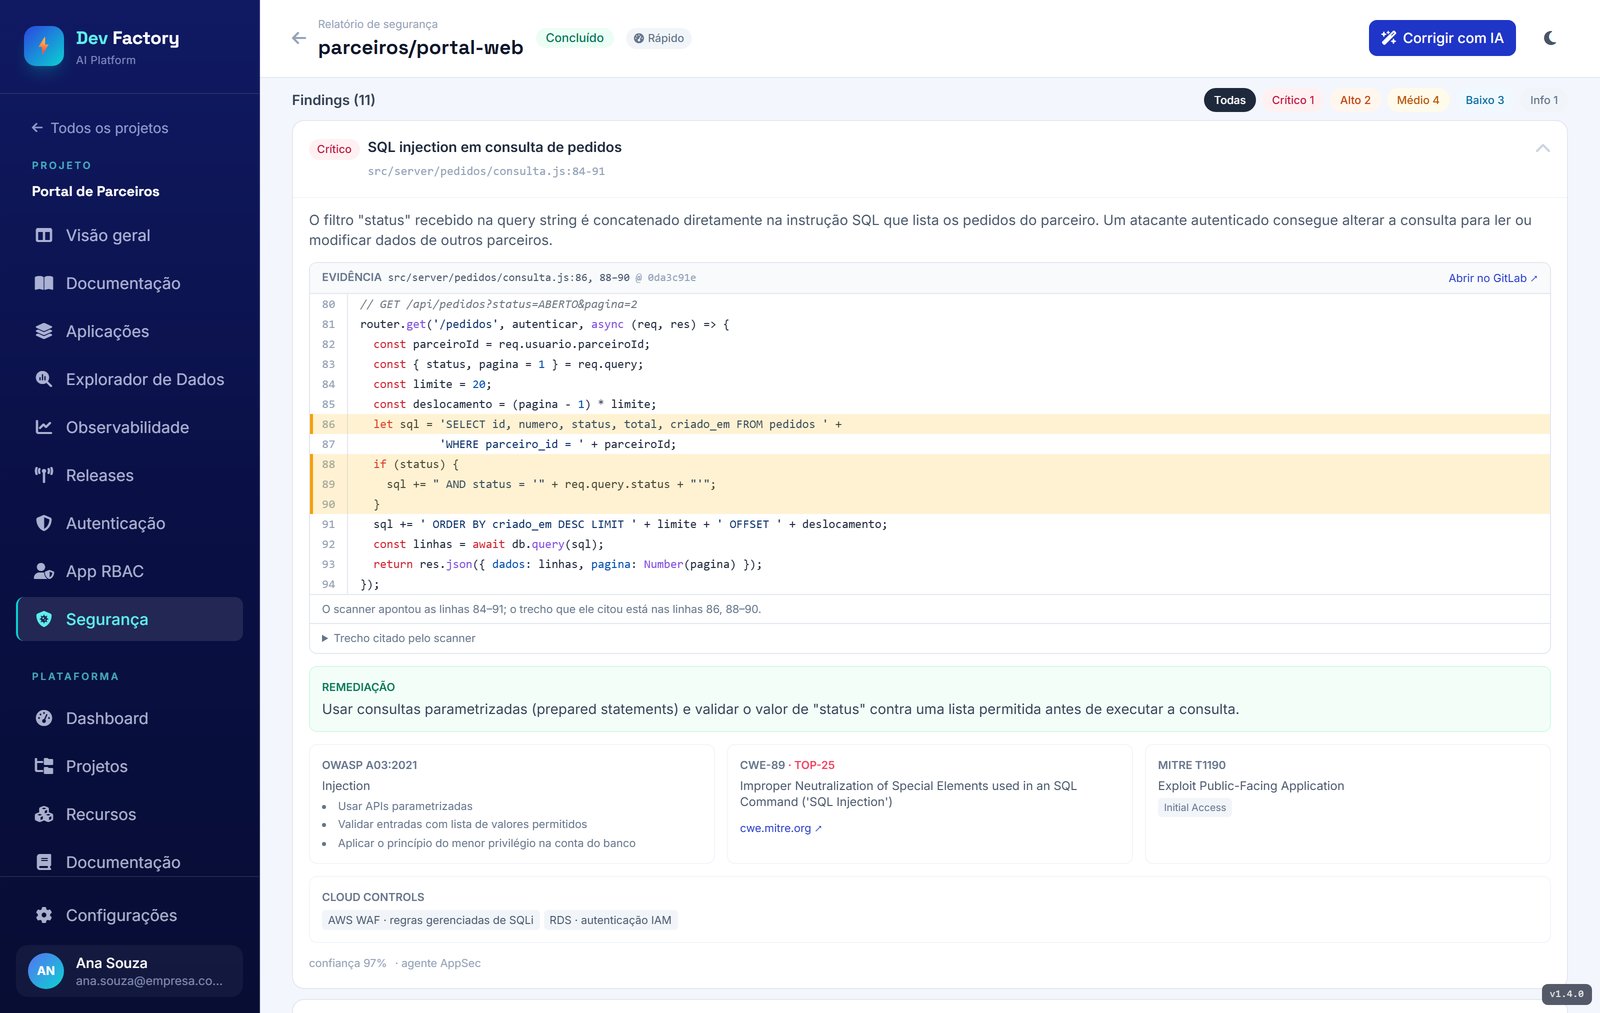Viewport: 1600px width, 1013px height.
Task: Open Visão geral from the sidebar
Action: 129,235
